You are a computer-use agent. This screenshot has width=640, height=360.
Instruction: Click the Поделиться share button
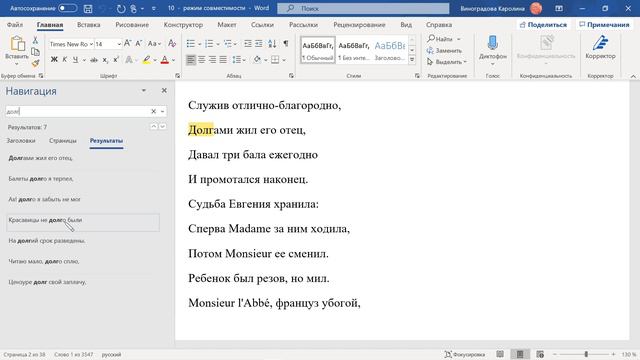click(x=543, y=25)
